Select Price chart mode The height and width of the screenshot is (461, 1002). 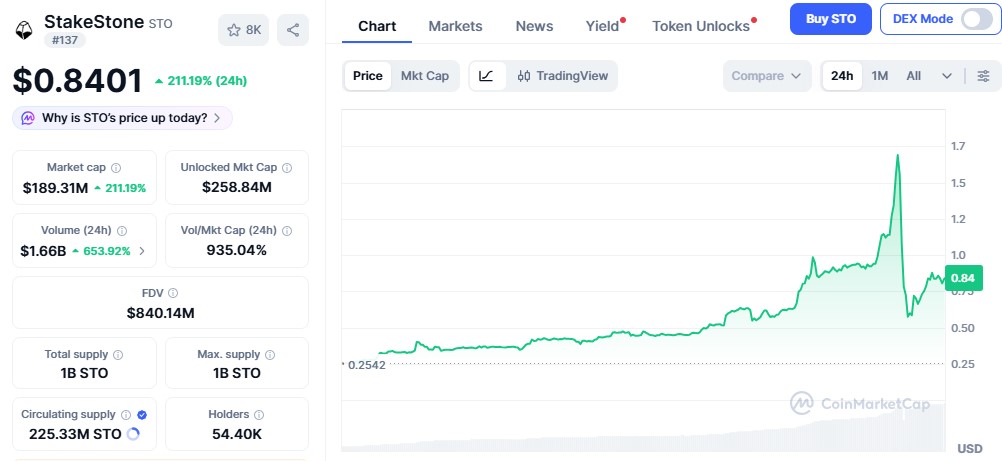(x=368, y=76)
